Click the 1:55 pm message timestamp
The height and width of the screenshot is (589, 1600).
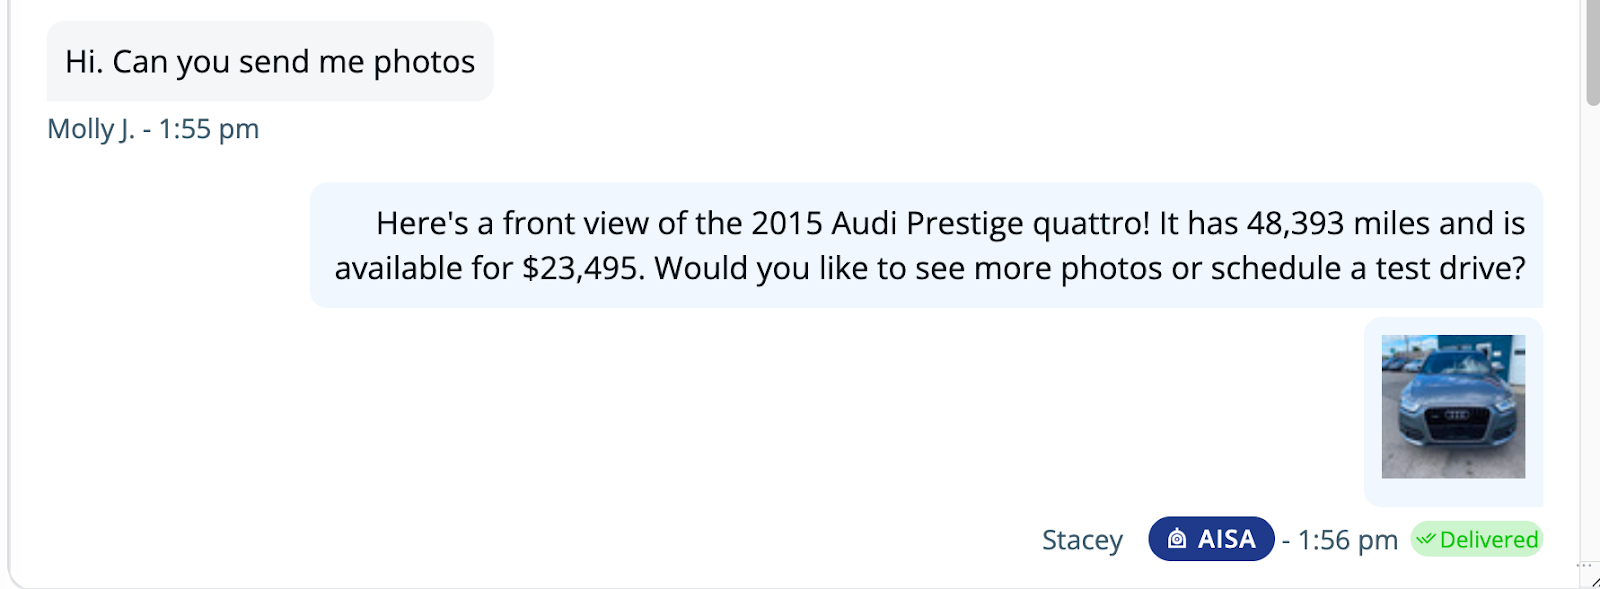pyautogui.click(x=209, y=129)
